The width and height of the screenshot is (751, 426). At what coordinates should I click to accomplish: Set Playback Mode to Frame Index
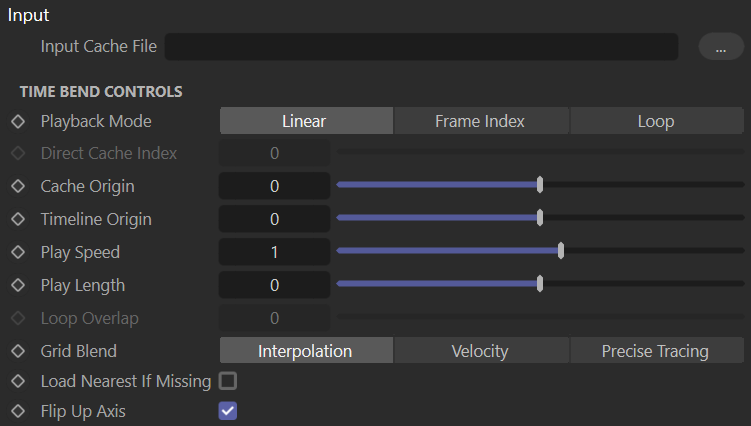tap(480, 121)
